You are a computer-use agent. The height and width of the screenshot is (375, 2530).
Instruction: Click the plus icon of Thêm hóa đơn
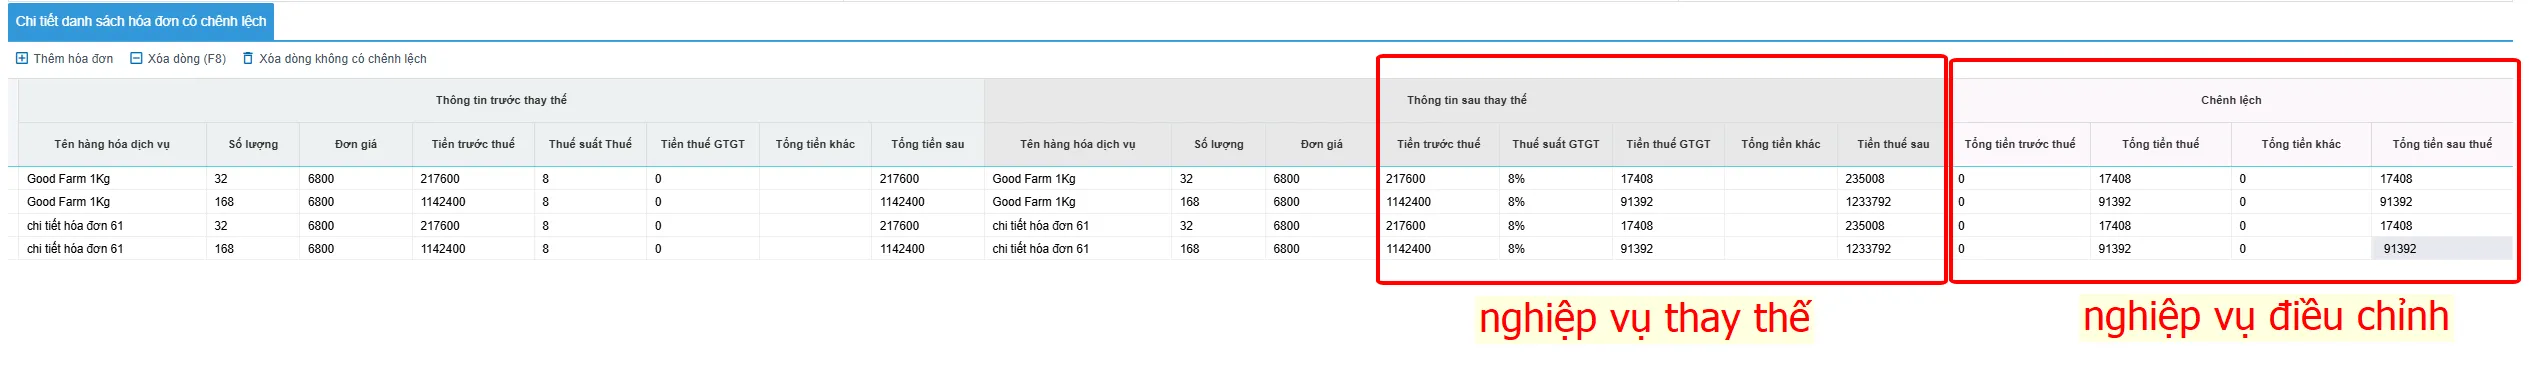point(22,59)
